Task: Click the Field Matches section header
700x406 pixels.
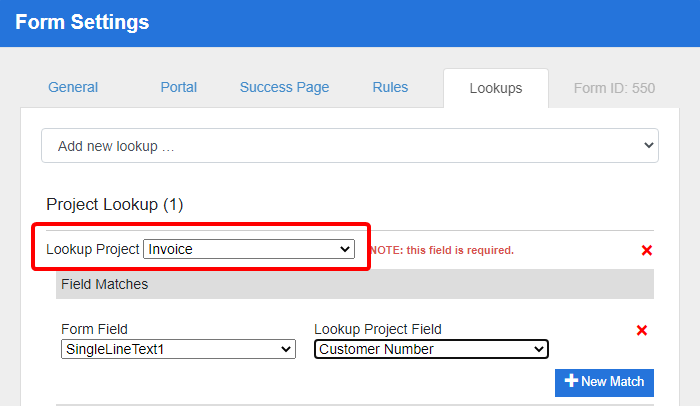Action: point(104,284)
